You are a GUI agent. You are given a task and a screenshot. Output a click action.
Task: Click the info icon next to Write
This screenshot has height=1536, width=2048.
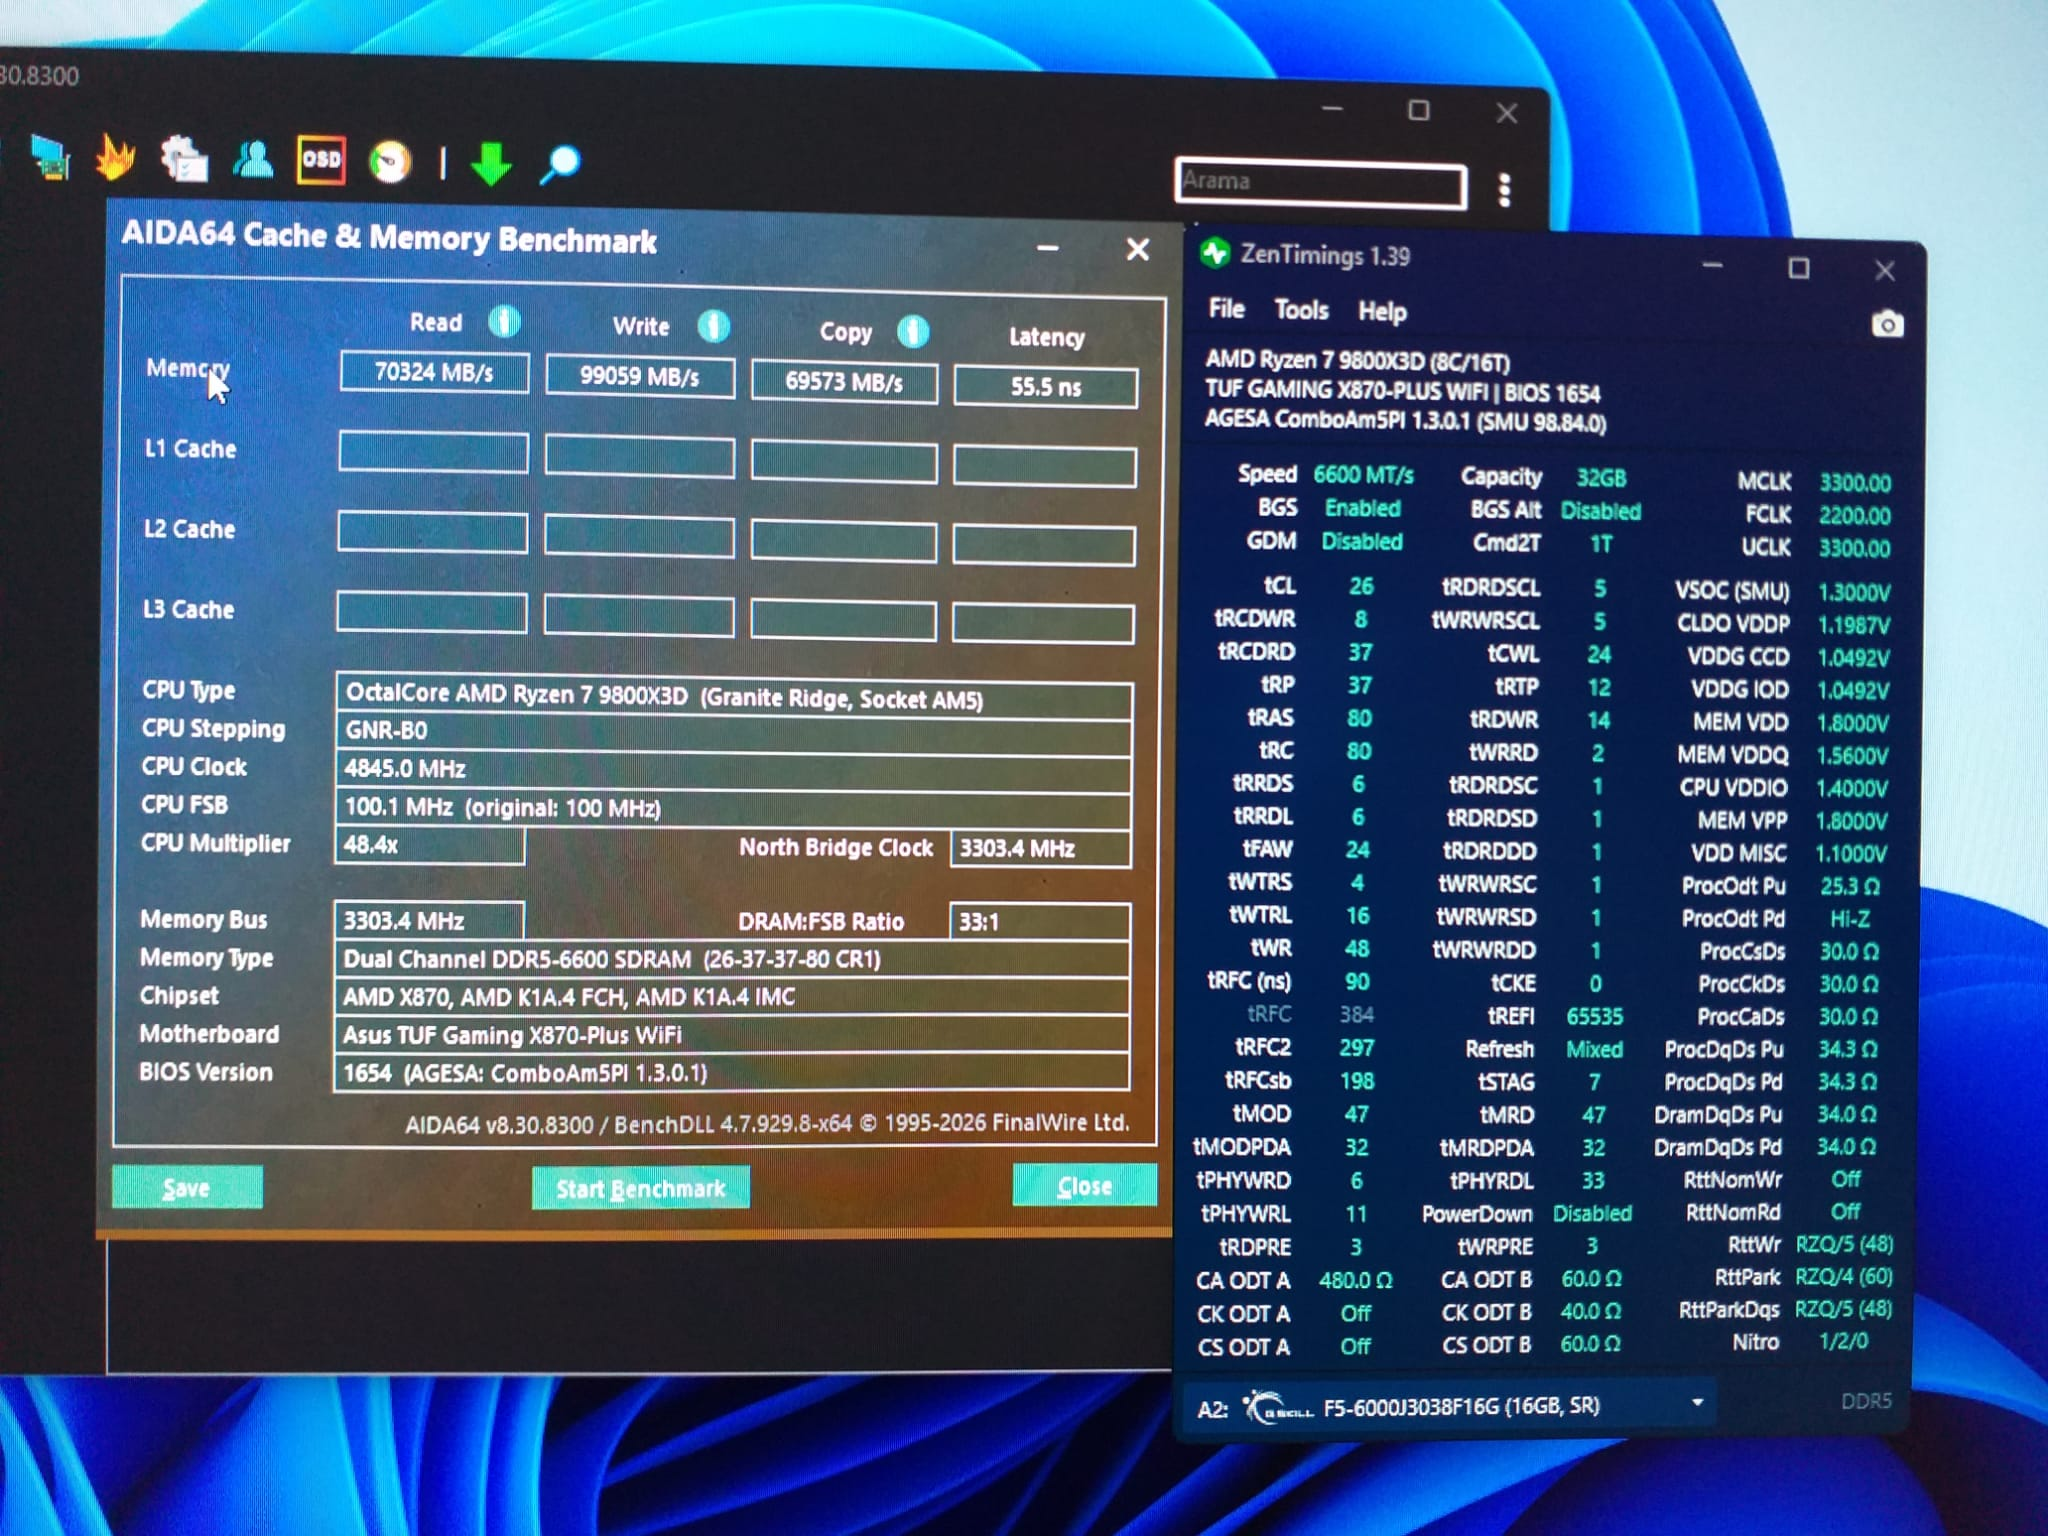tap(713, 325)
